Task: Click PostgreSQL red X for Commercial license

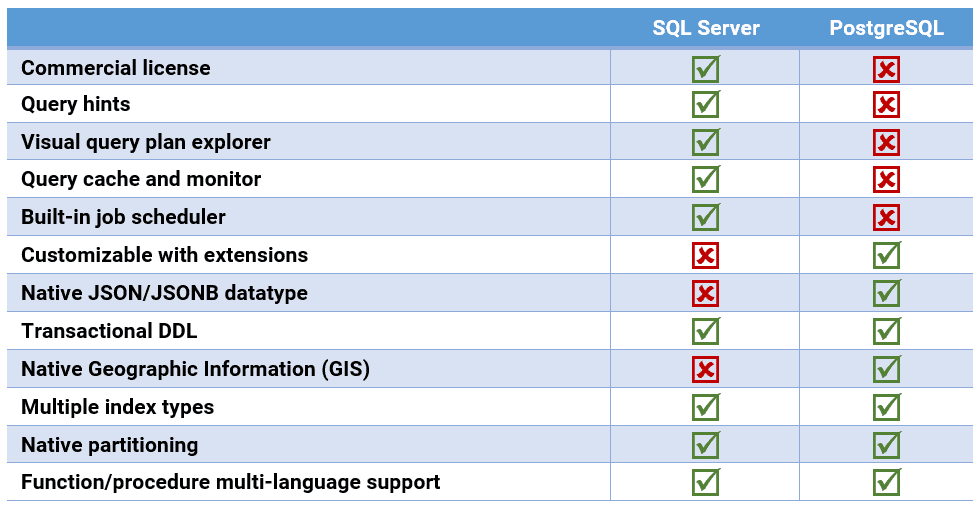Action: [x=886, y=69]
